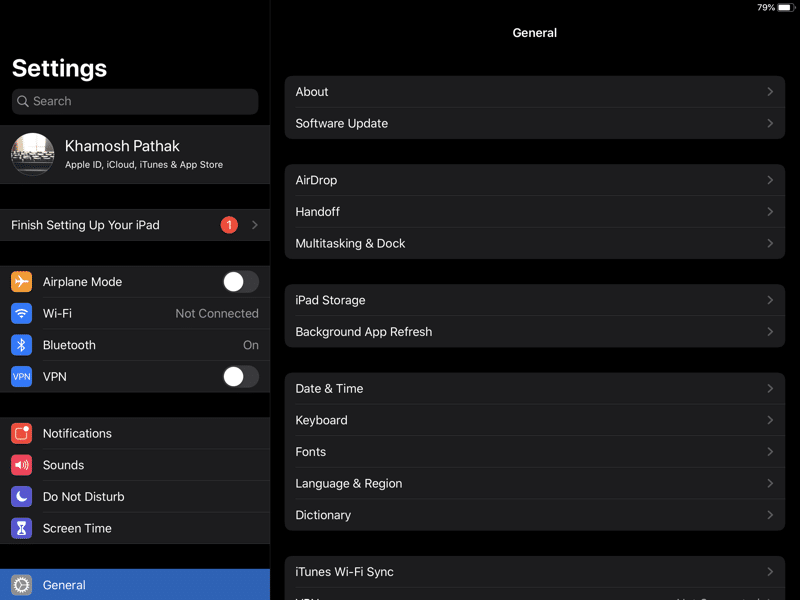The width and height of the screenshot is (800, 600).
Task: Tap the Bluetooth icon in sidebar
Action: (22, 345)
